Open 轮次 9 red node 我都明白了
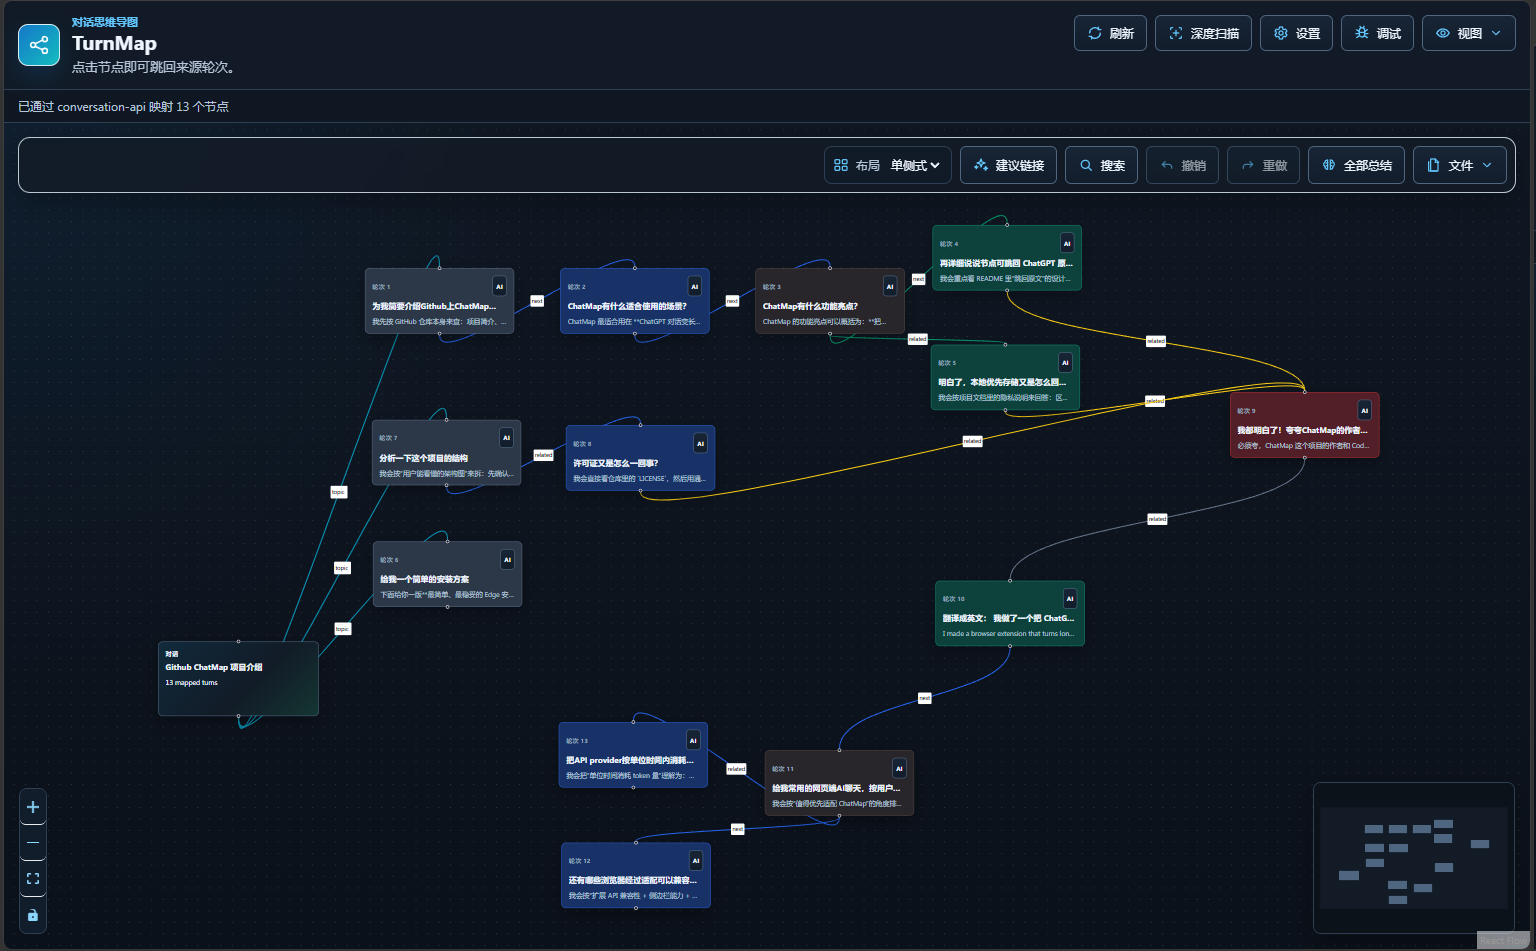The width and height of the screenshot is (1536, 951). 1304,425
